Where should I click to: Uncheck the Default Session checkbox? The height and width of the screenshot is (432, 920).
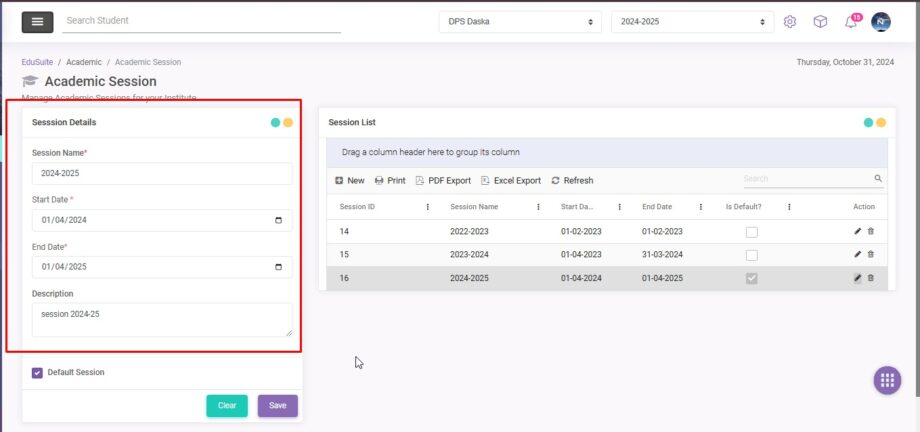point(38,373)
